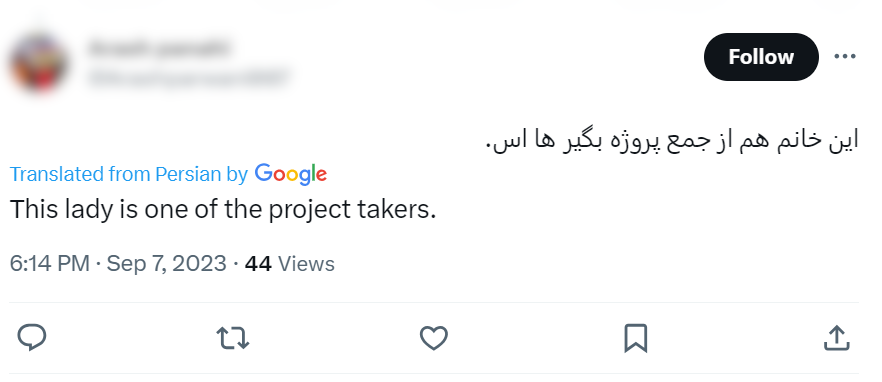Reply using the speech bubble icon

click(32, 338)
